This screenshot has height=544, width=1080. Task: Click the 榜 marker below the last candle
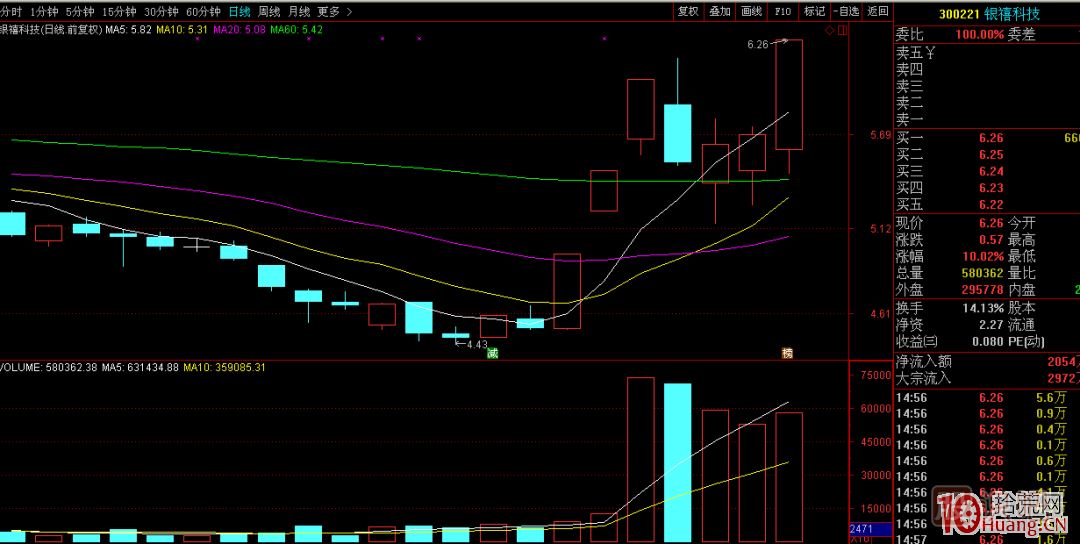point(787,352)
